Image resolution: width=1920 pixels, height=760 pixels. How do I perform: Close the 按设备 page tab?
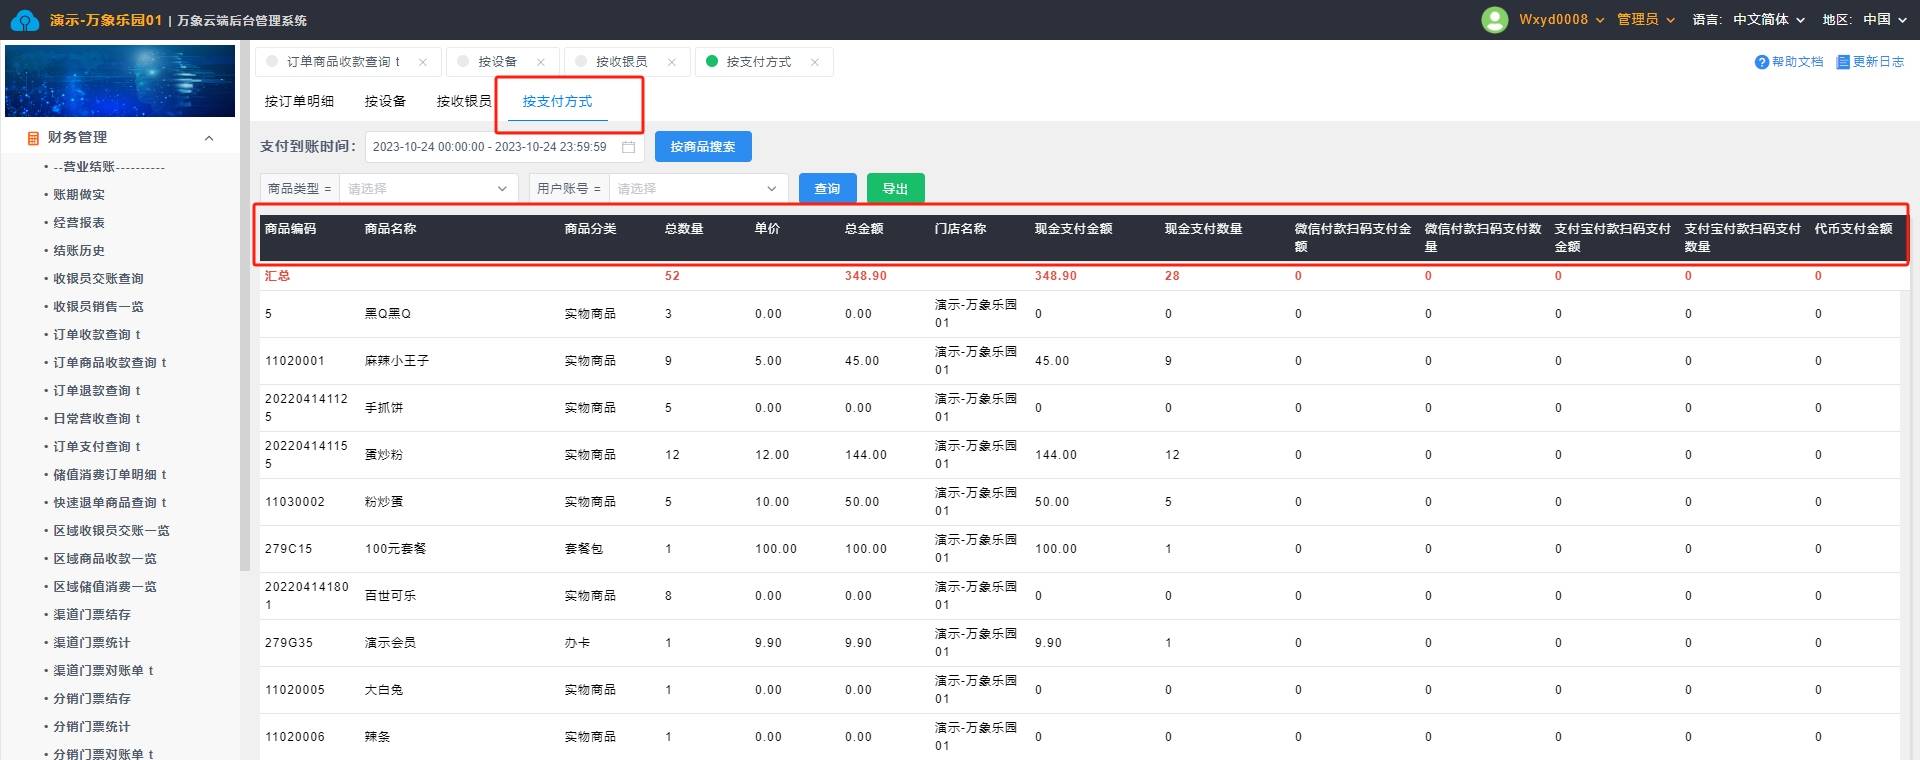[541, 62]
